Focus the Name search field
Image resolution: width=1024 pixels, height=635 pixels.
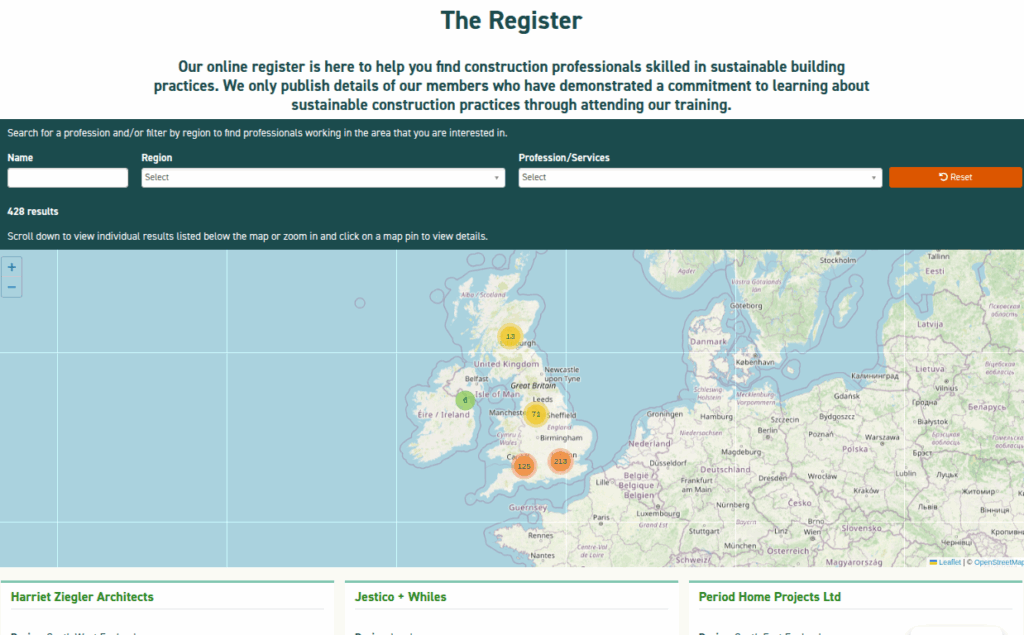[x=68, y=177]
